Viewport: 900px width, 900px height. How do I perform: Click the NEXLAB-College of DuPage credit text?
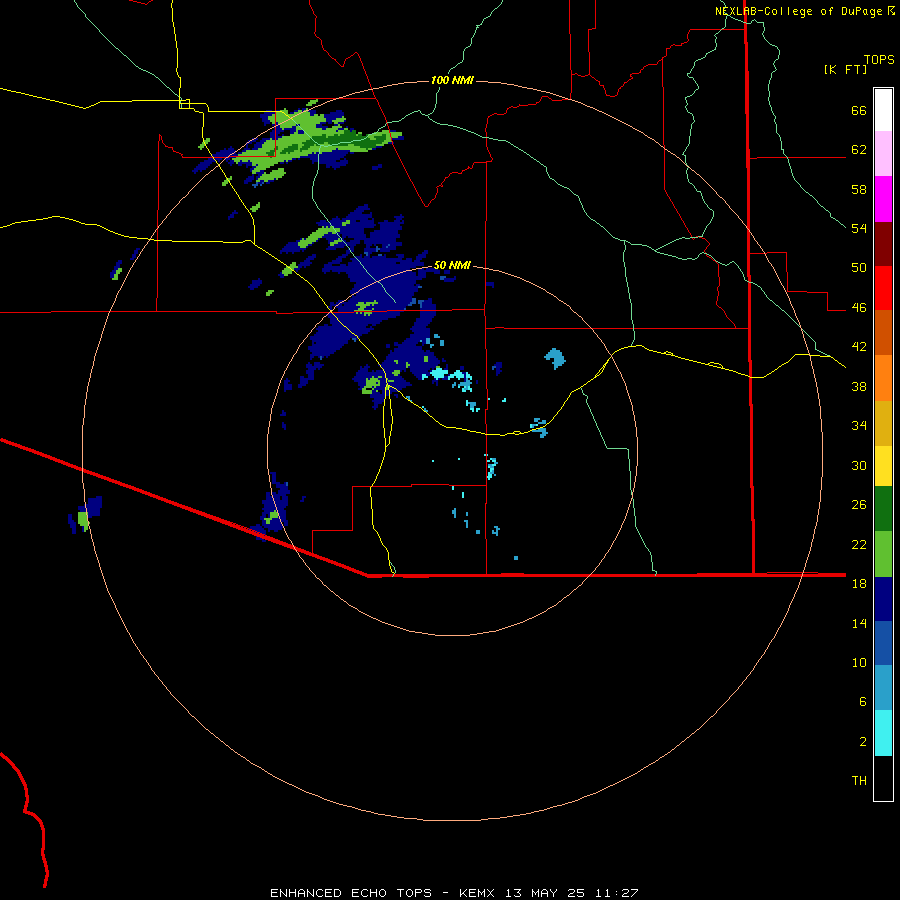coord(798,11)
